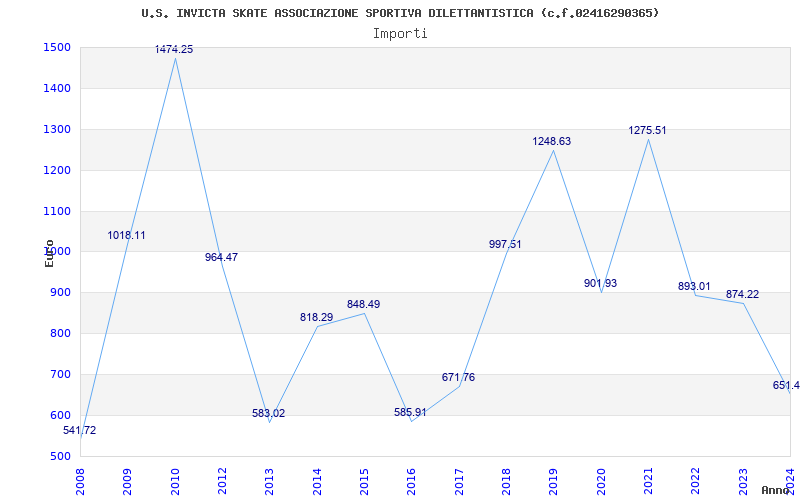This screenshot has width=800, height=500.
Task: Click the data label 848.49
Action: pyautogui.click(x=363, y=305)
